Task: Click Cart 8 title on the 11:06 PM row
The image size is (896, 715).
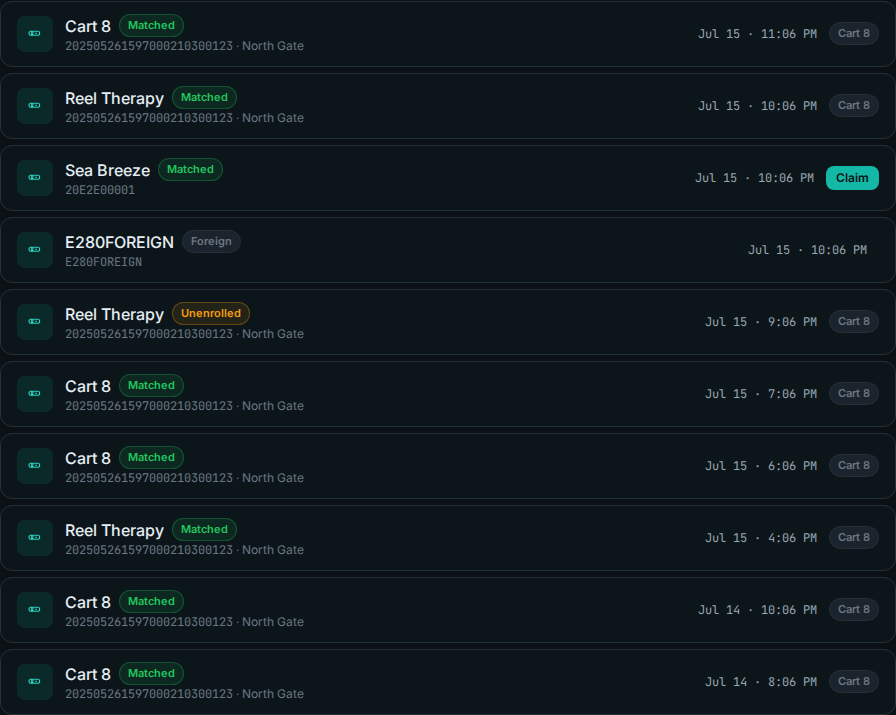Action: coord(88,26)
